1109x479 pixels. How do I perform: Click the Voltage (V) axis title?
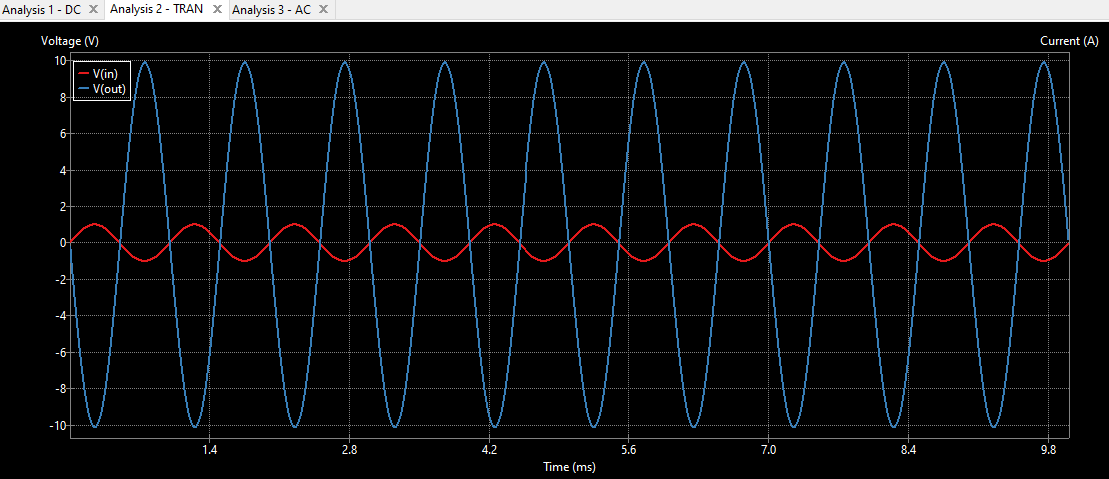(70, 41)
